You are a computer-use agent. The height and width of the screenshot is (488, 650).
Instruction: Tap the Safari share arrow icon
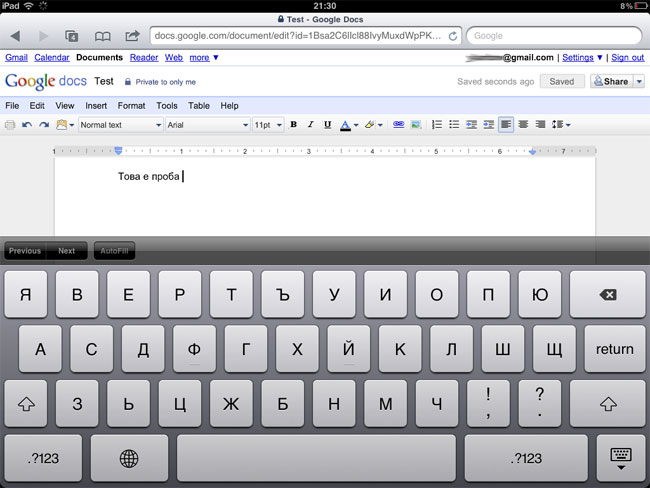132,36
